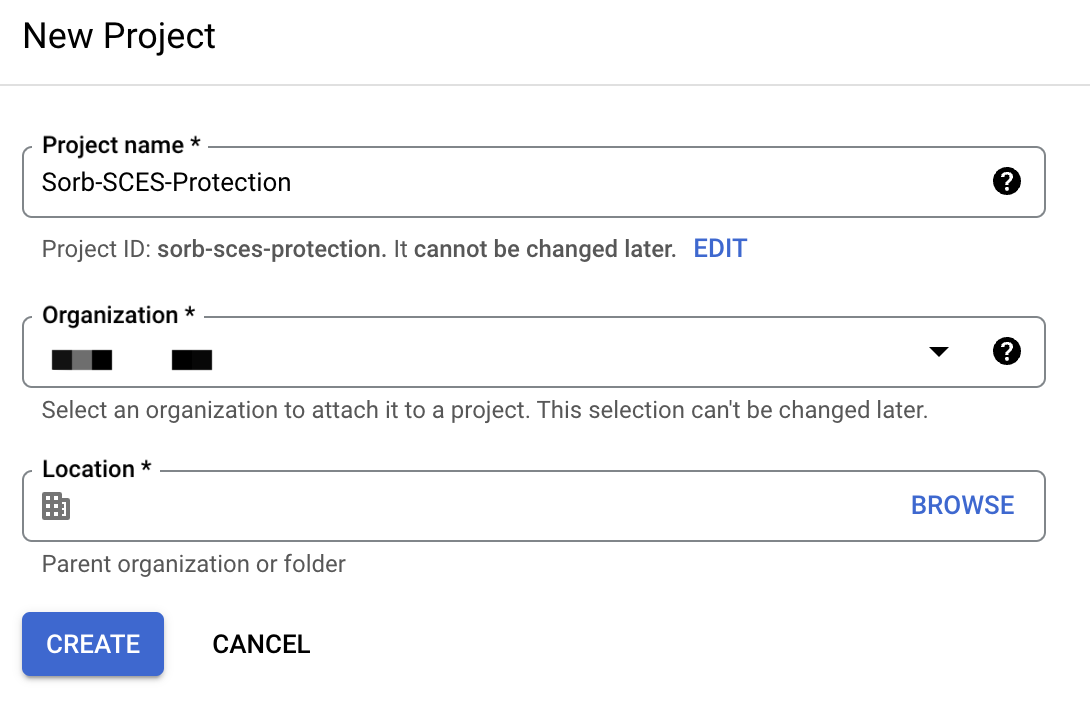Screen dimensions: 1090x706
Task: Select the redacted organization value
Action: click(x=130, y=358)
